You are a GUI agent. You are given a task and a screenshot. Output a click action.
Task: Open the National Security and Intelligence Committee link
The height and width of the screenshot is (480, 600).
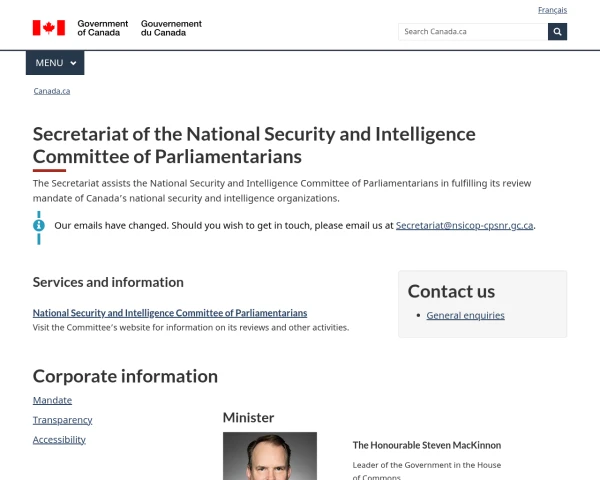tap(170, 313)
